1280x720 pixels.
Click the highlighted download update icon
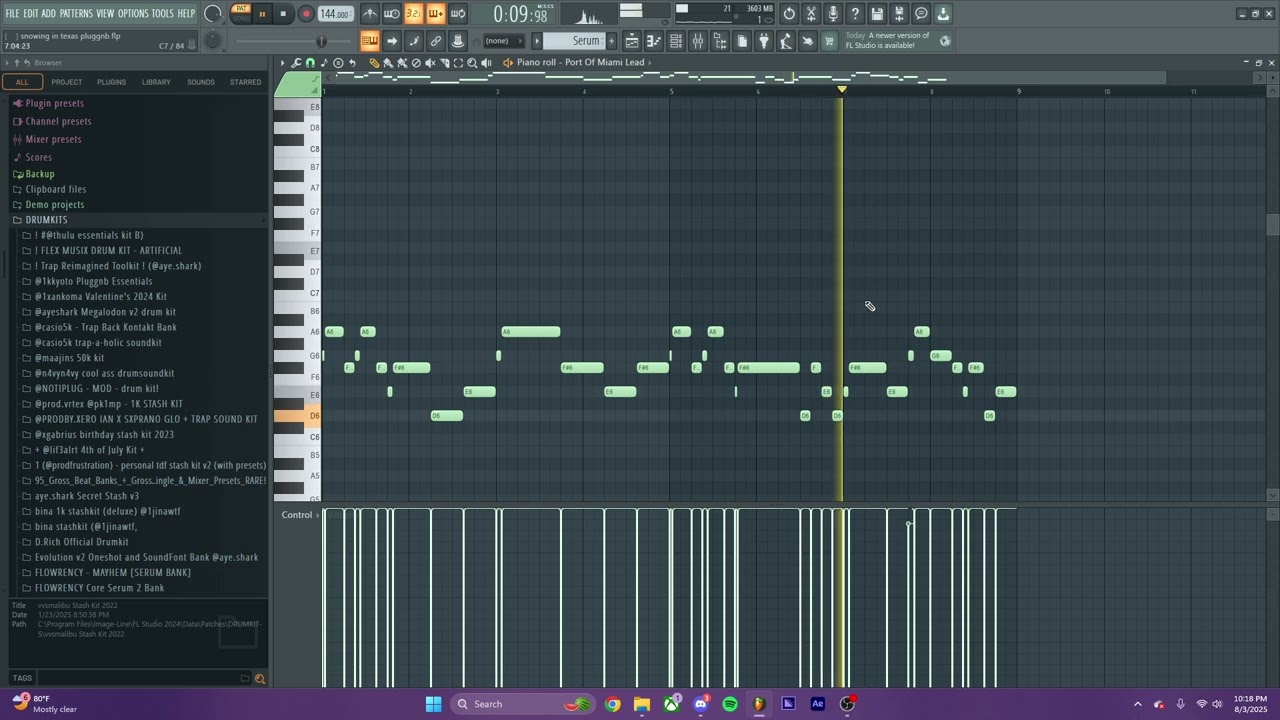[943, 14]
